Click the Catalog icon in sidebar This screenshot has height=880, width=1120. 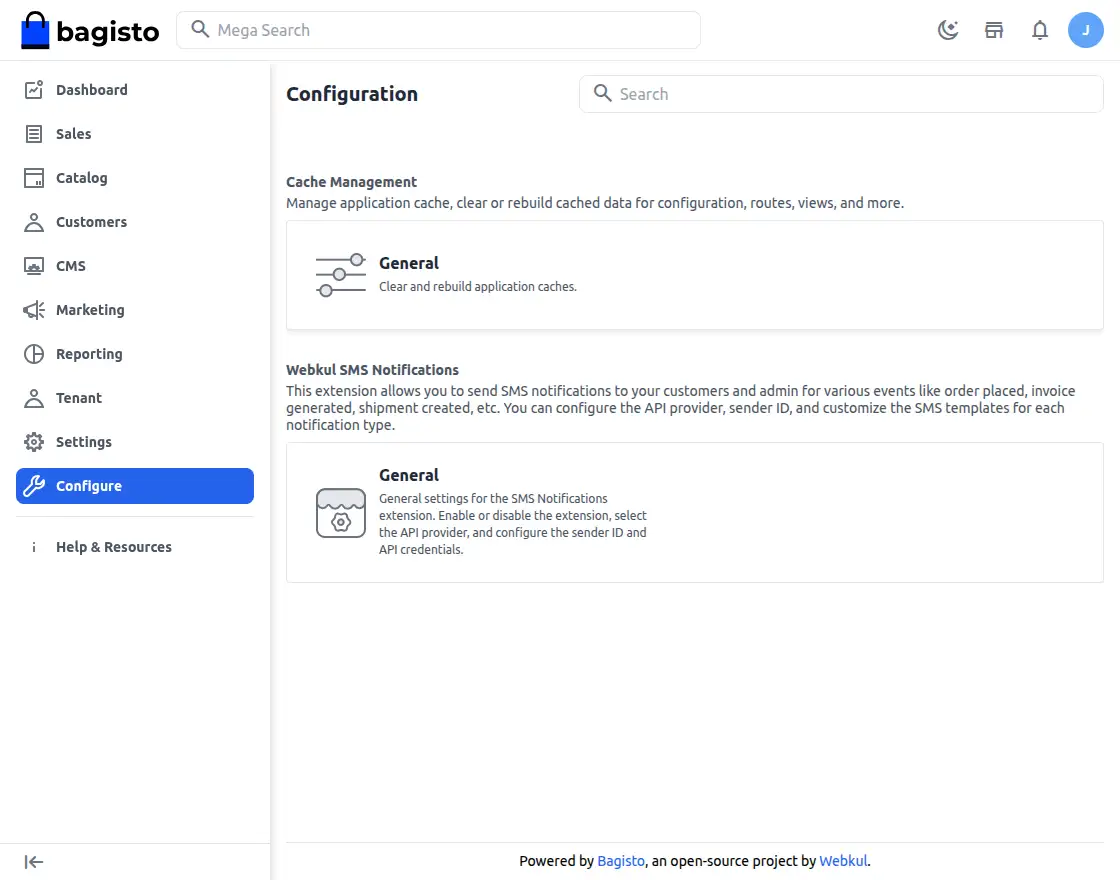[34, 178]
